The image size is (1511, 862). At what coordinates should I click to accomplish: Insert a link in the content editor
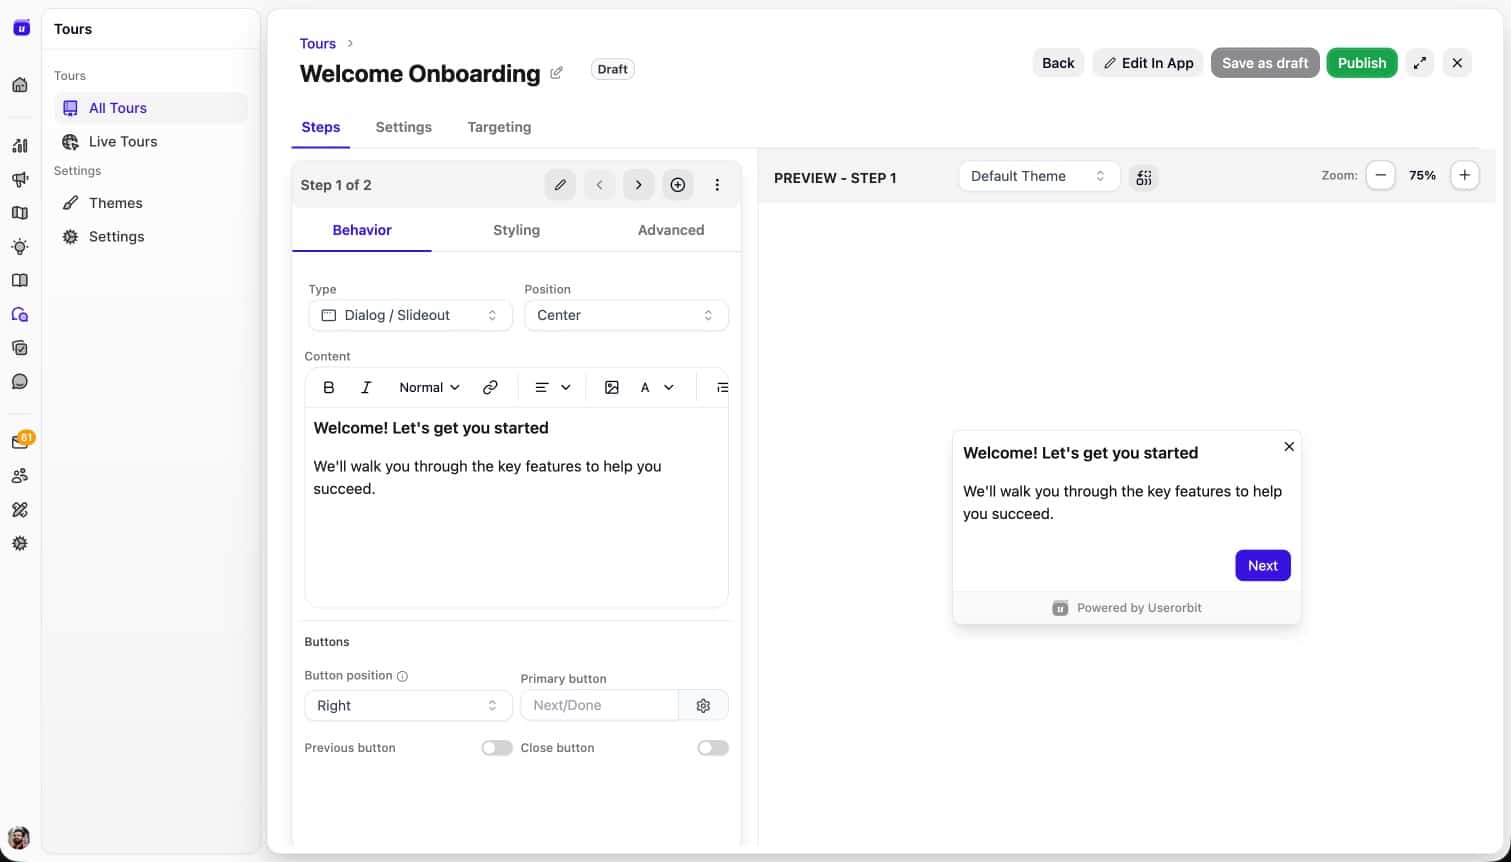point(490,387)
